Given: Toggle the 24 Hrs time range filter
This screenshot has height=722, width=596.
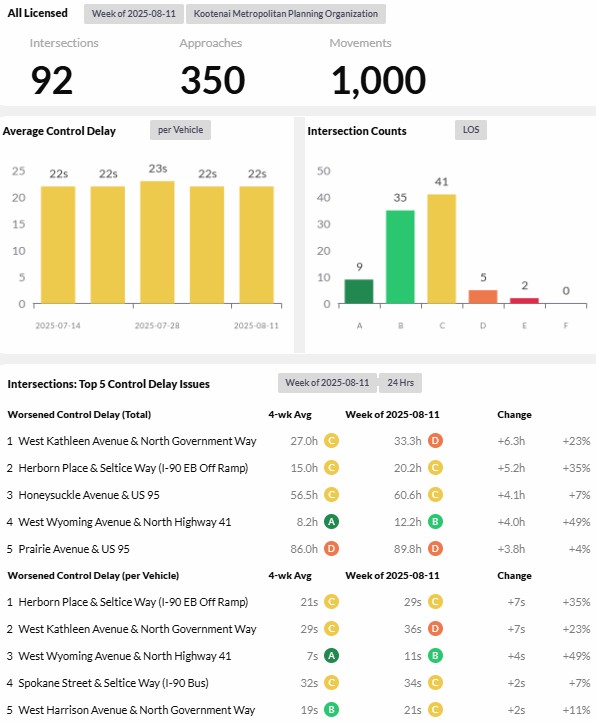Looking at the screenshot, I should [x=400, y=383].
